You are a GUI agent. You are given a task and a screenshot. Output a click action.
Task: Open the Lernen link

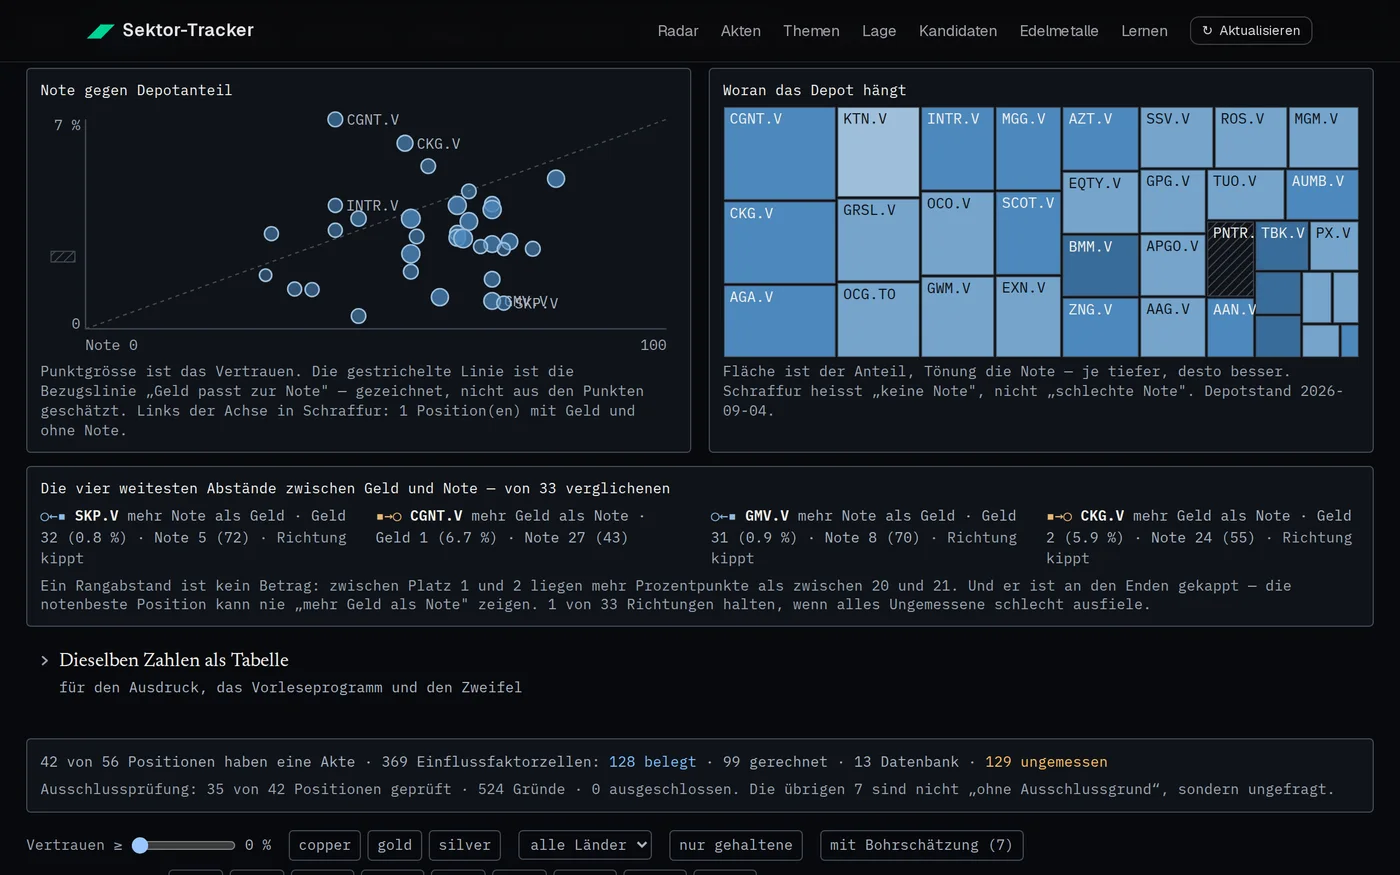pyautogui.click(x=1144, y=31)
